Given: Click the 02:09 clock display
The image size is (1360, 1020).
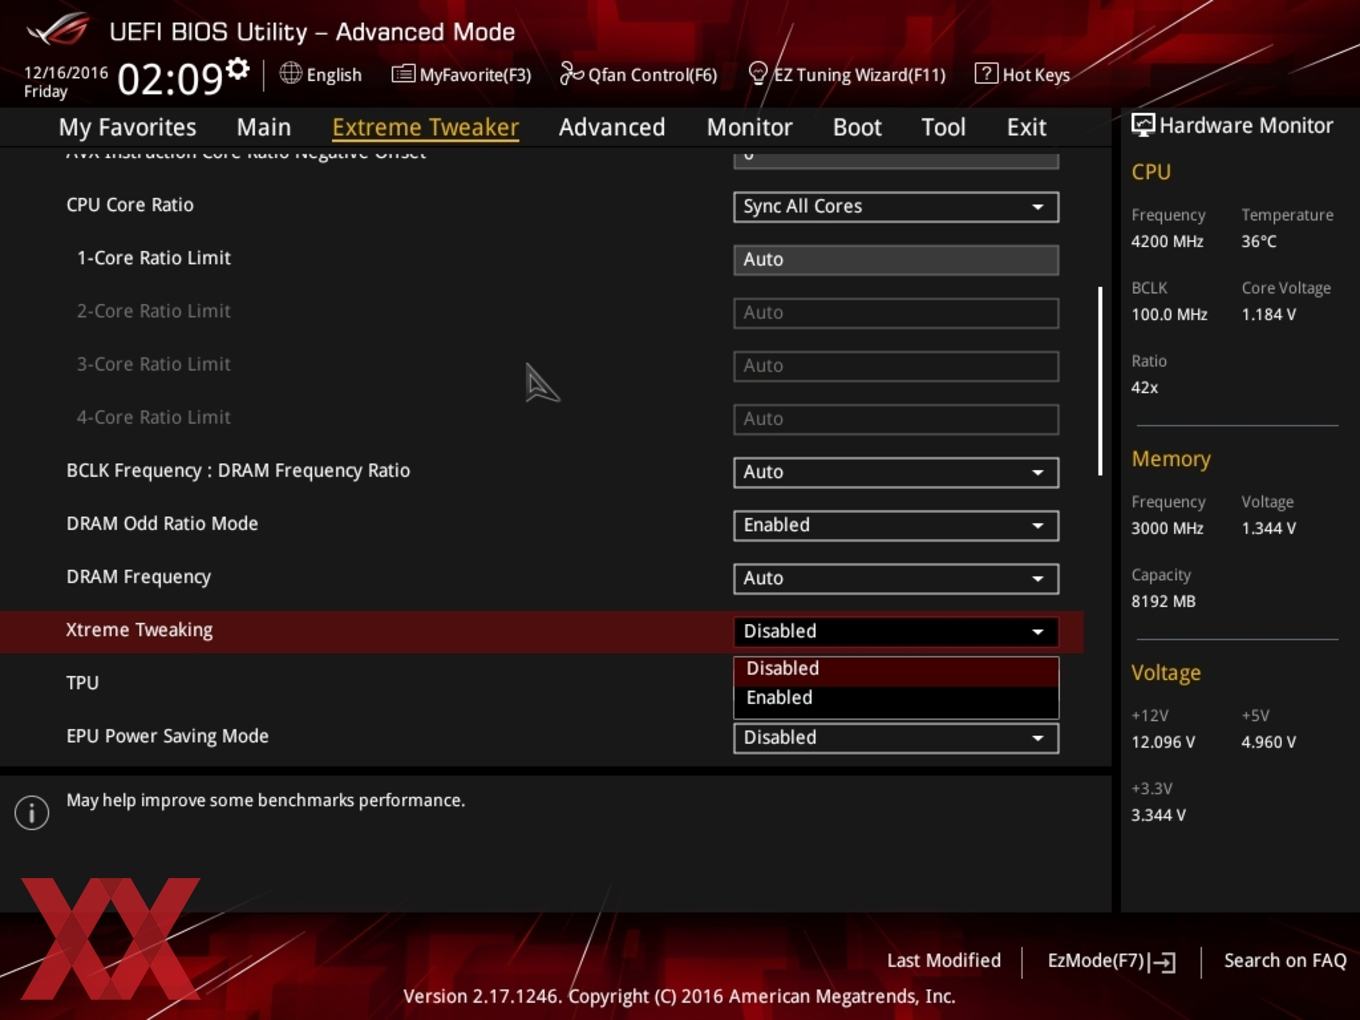Looking at the screenshot, I should 170,78.
